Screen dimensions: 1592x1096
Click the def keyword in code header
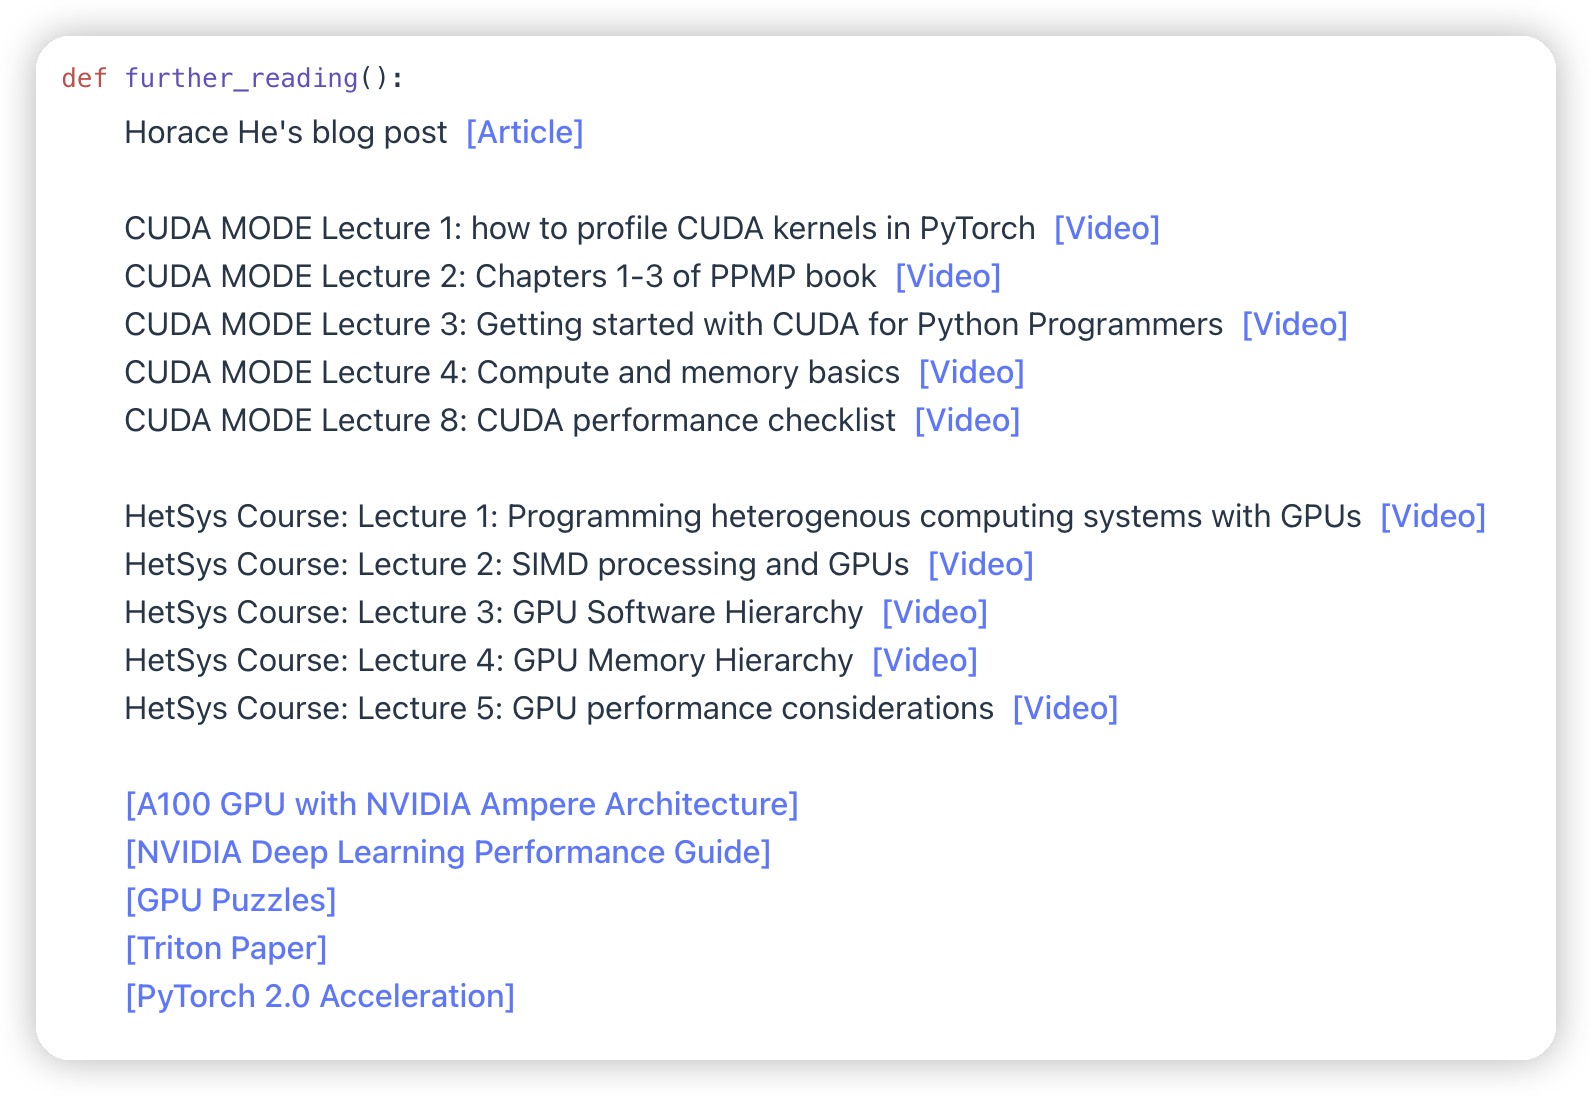click(84, 78)
